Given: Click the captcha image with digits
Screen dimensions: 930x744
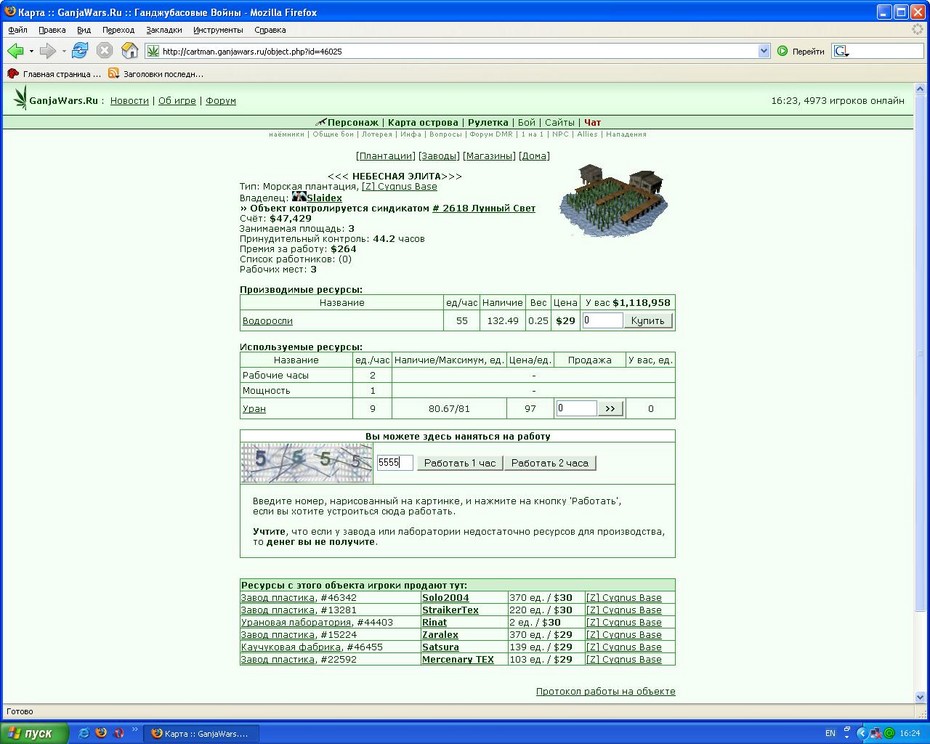Looking at the screenshot, I should click(x=307, y=463).
